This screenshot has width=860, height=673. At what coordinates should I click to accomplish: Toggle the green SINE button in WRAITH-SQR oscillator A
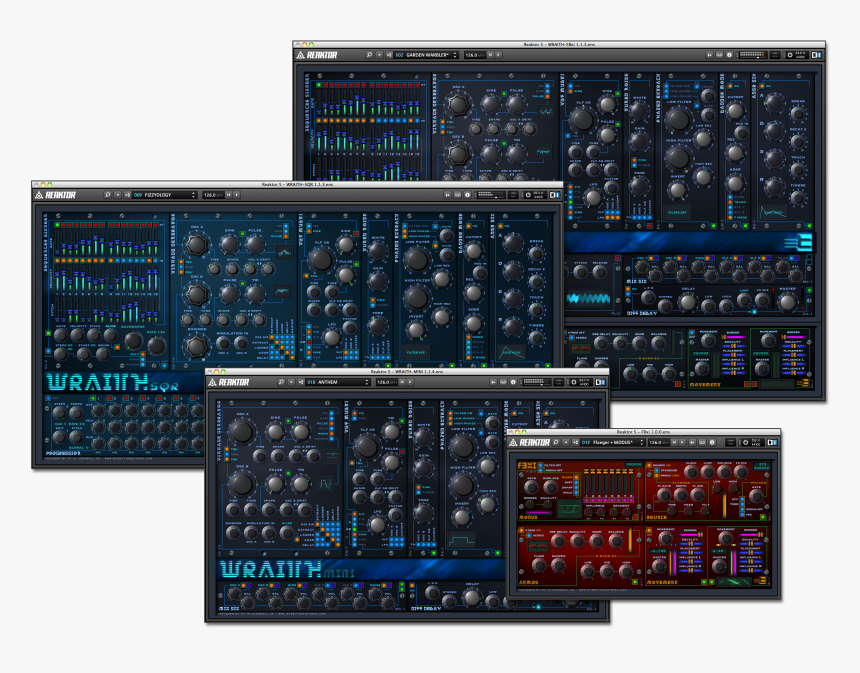(x=242, y=234)
